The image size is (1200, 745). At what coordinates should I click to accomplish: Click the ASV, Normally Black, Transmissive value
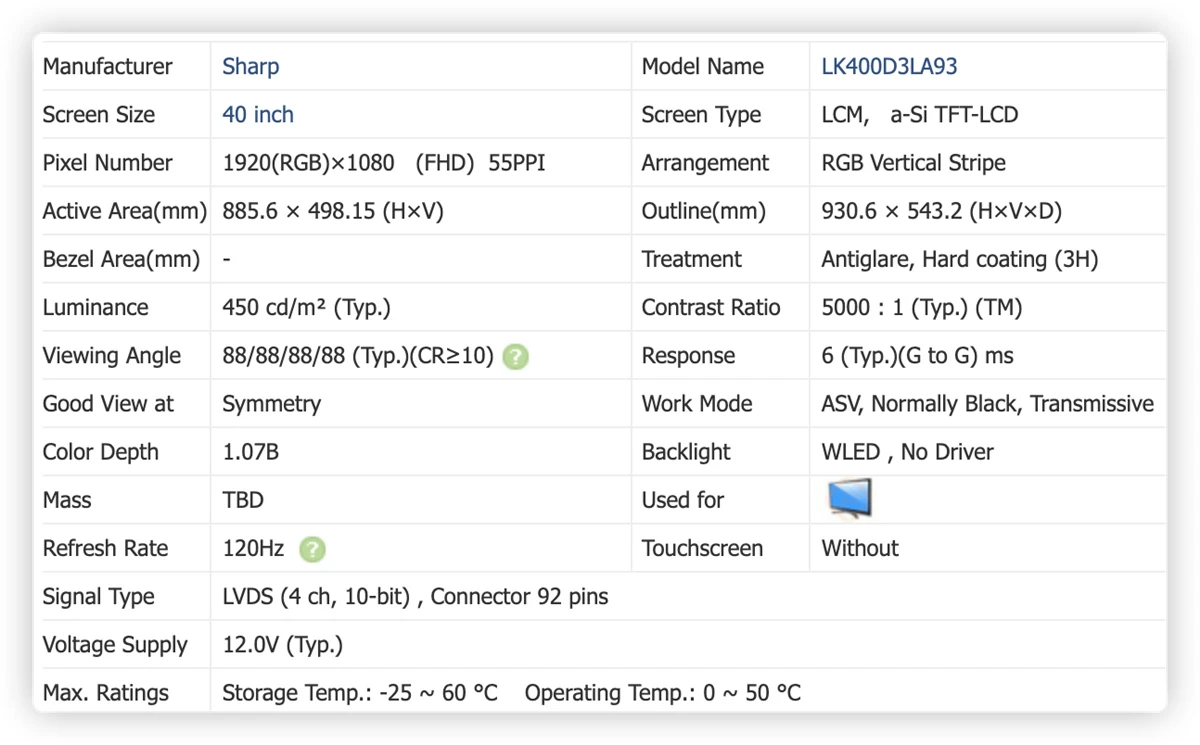[988, 404]
